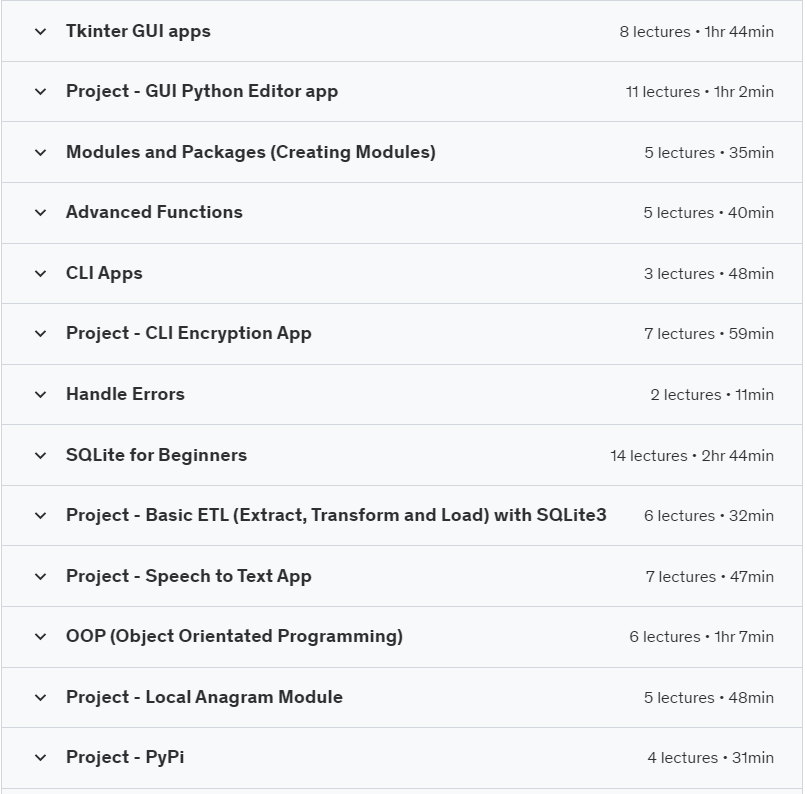Click the '6 lectures • 1hr 7min' text
Screen dimensions: 807x794
tap(701, 637)
